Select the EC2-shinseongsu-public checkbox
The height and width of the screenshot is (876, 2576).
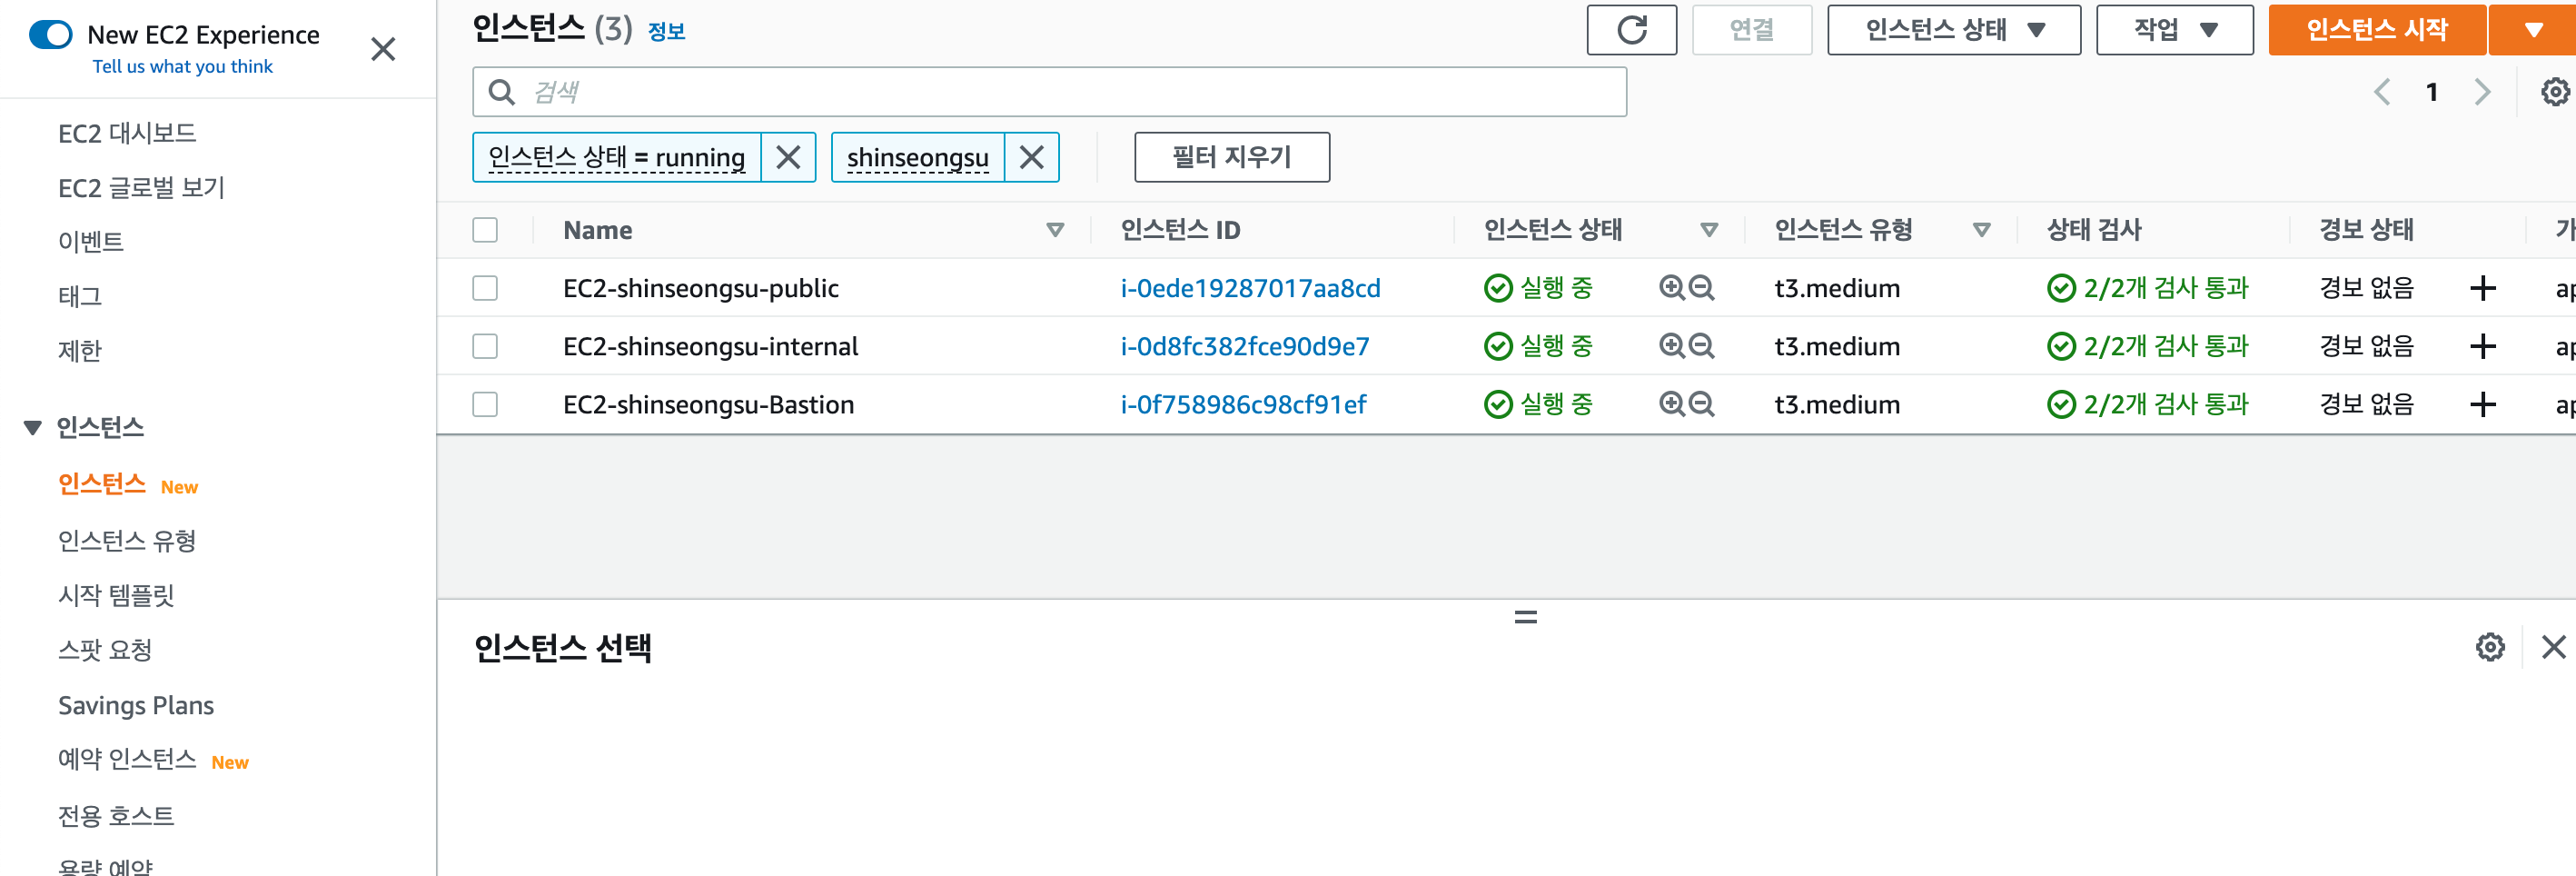485,288
